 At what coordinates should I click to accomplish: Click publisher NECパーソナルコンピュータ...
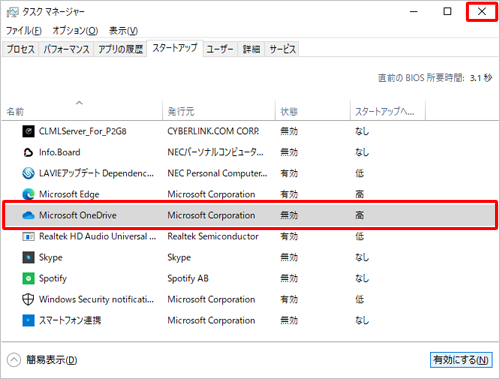click(215, 152)
